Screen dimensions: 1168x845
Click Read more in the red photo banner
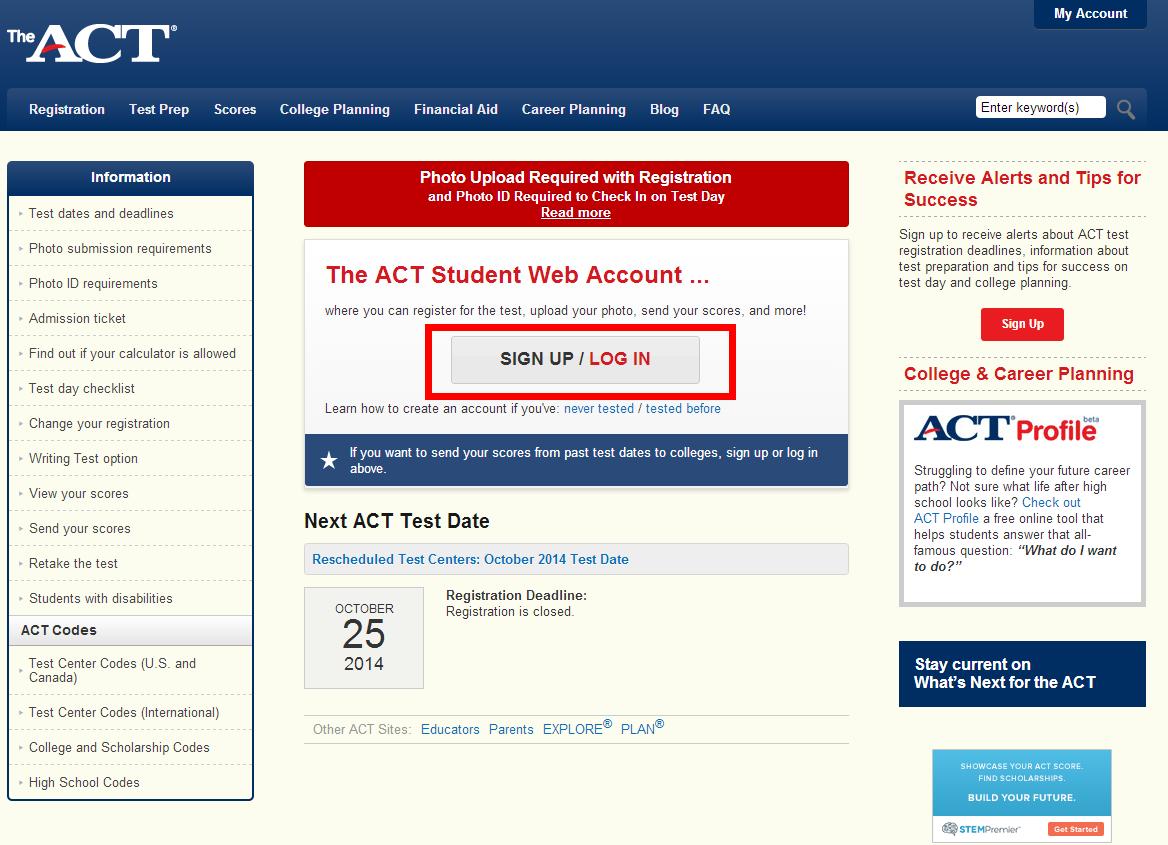576,213
